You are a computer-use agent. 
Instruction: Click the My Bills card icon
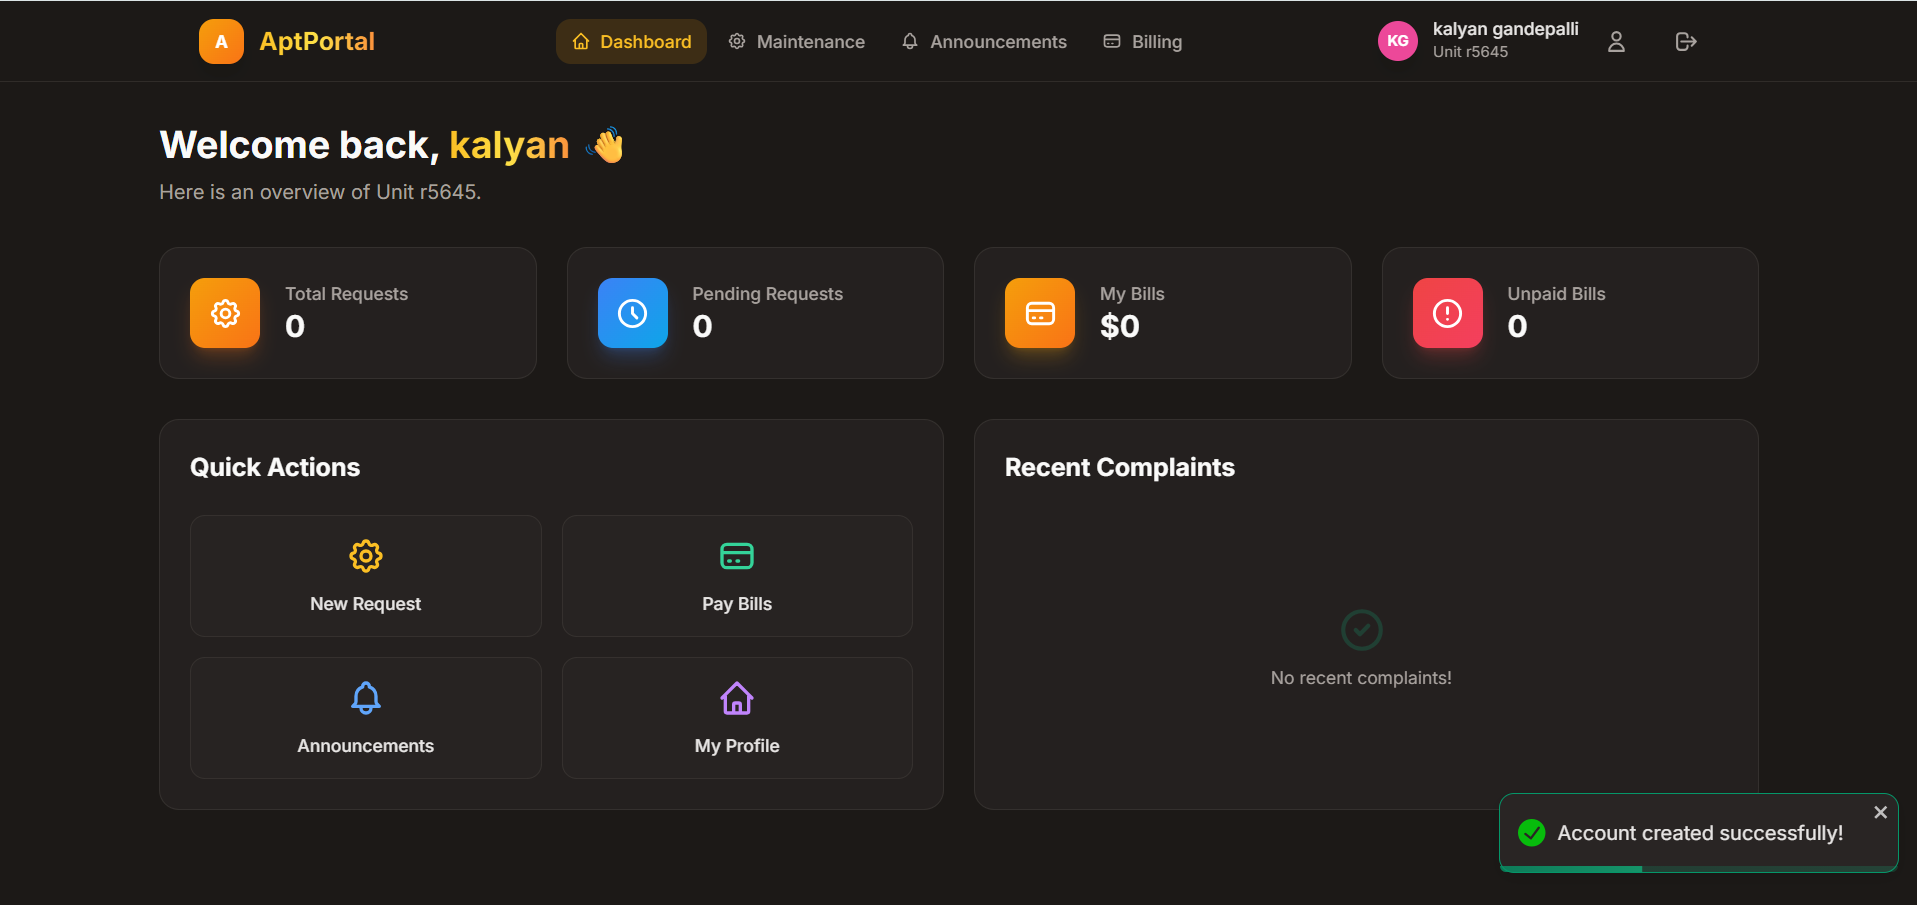(x=1040, y=313)
